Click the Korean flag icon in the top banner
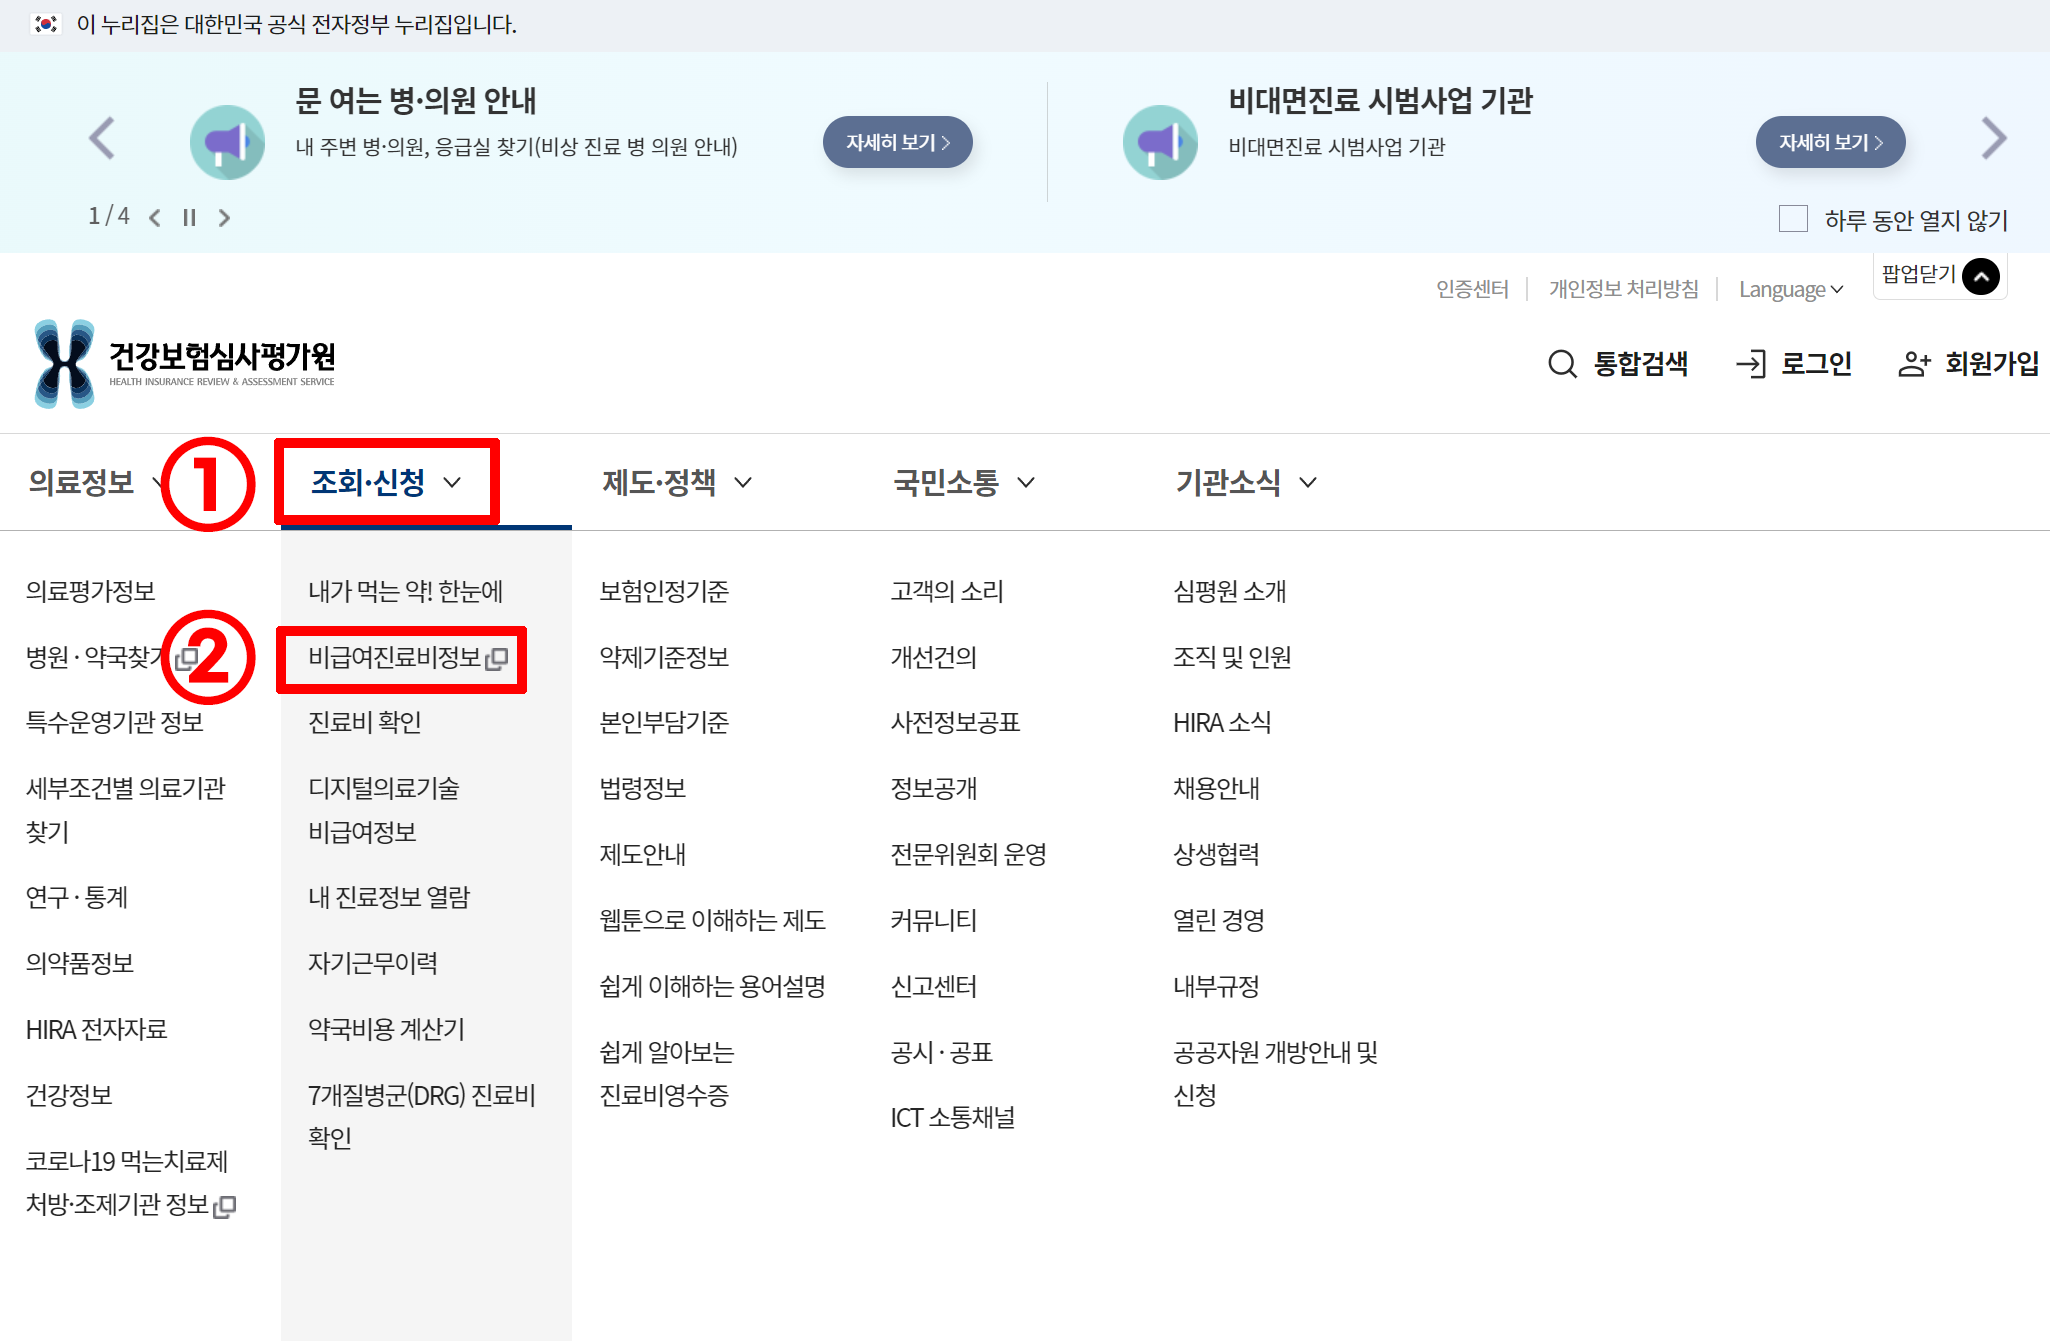This screenshot has height=1341, width=2050. click(x=44, y=24)
